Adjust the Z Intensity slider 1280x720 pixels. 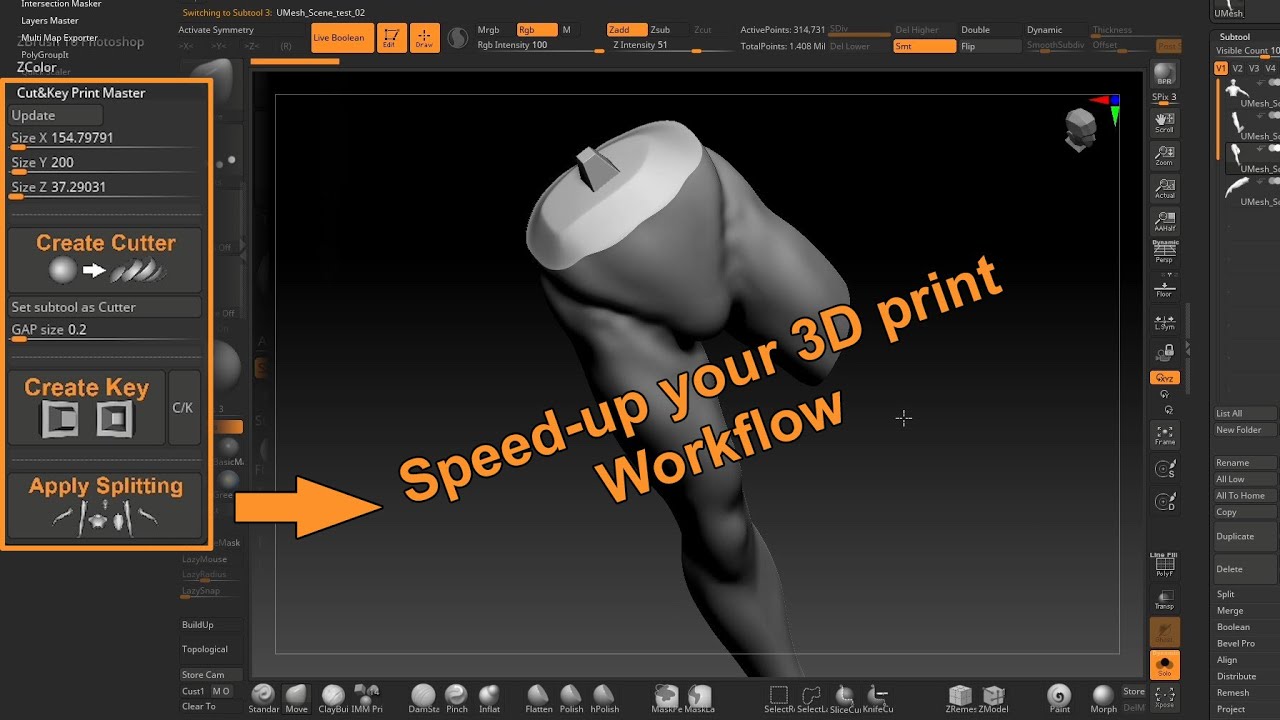coord(673,46)
